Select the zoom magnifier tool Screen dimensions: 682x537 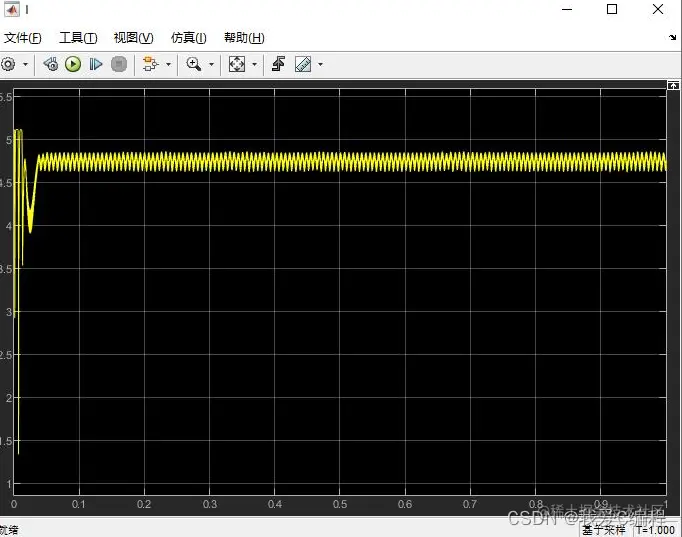[194, 64]
